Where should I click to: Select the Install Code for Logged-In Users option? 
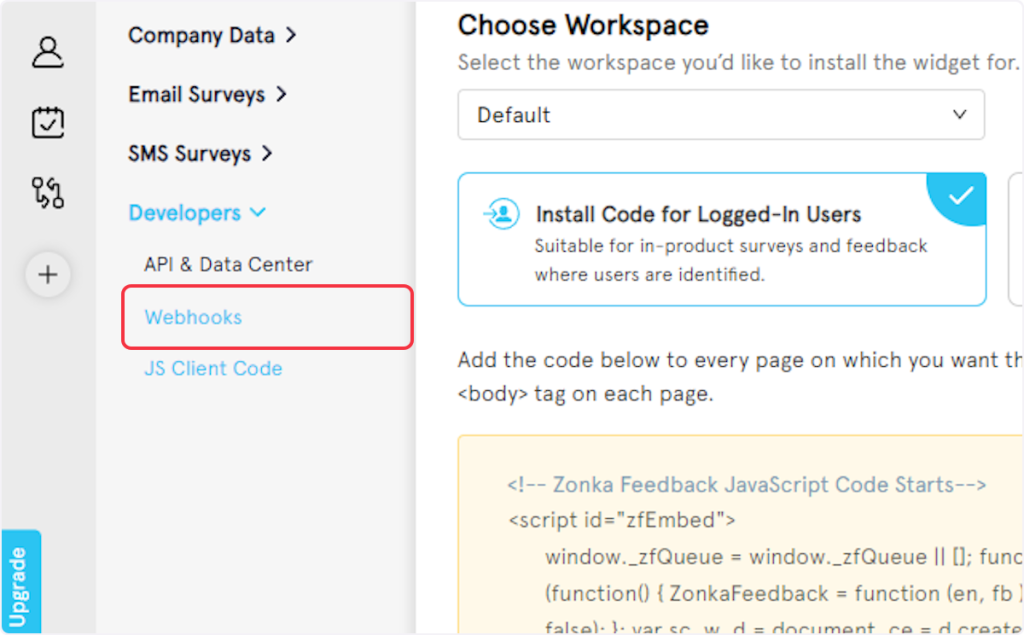pos(720,239)
